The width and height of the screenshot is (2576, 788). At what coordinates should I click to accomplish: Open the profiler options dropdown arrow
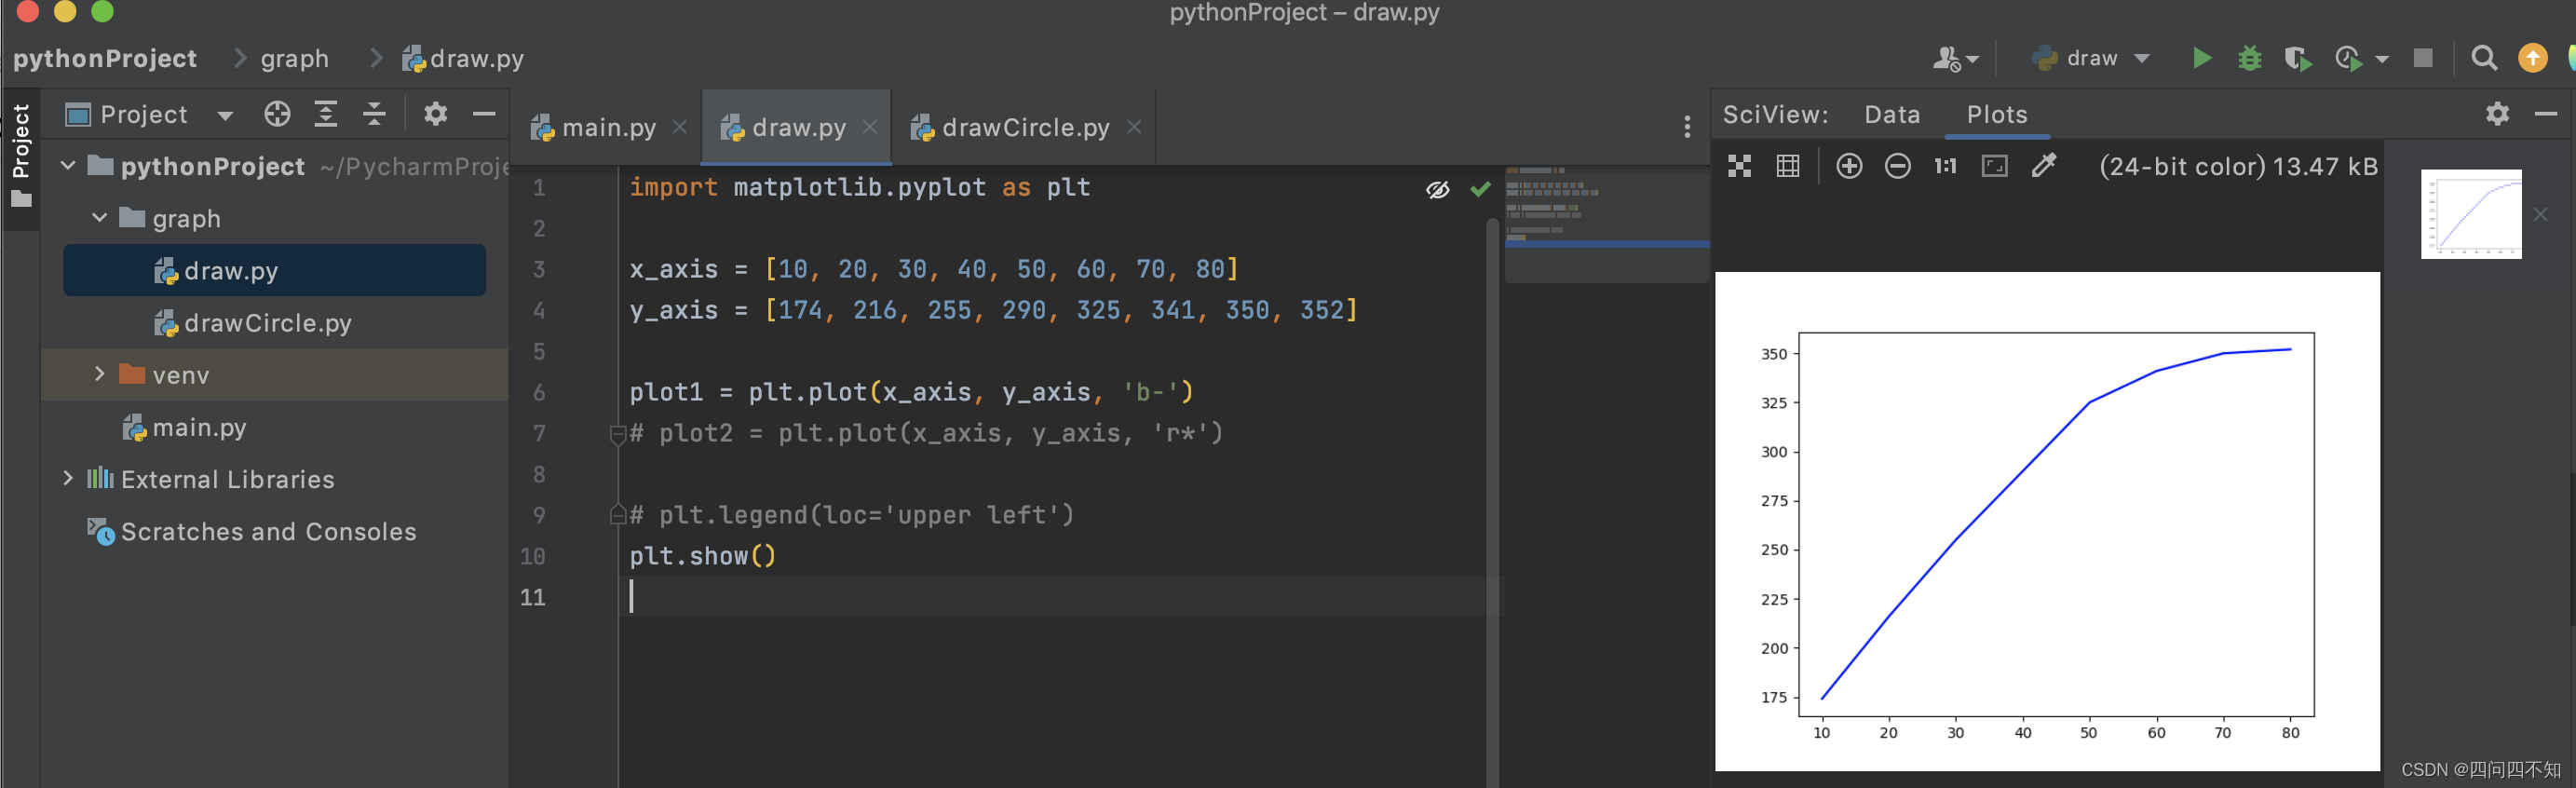[x=2381, y=60]
